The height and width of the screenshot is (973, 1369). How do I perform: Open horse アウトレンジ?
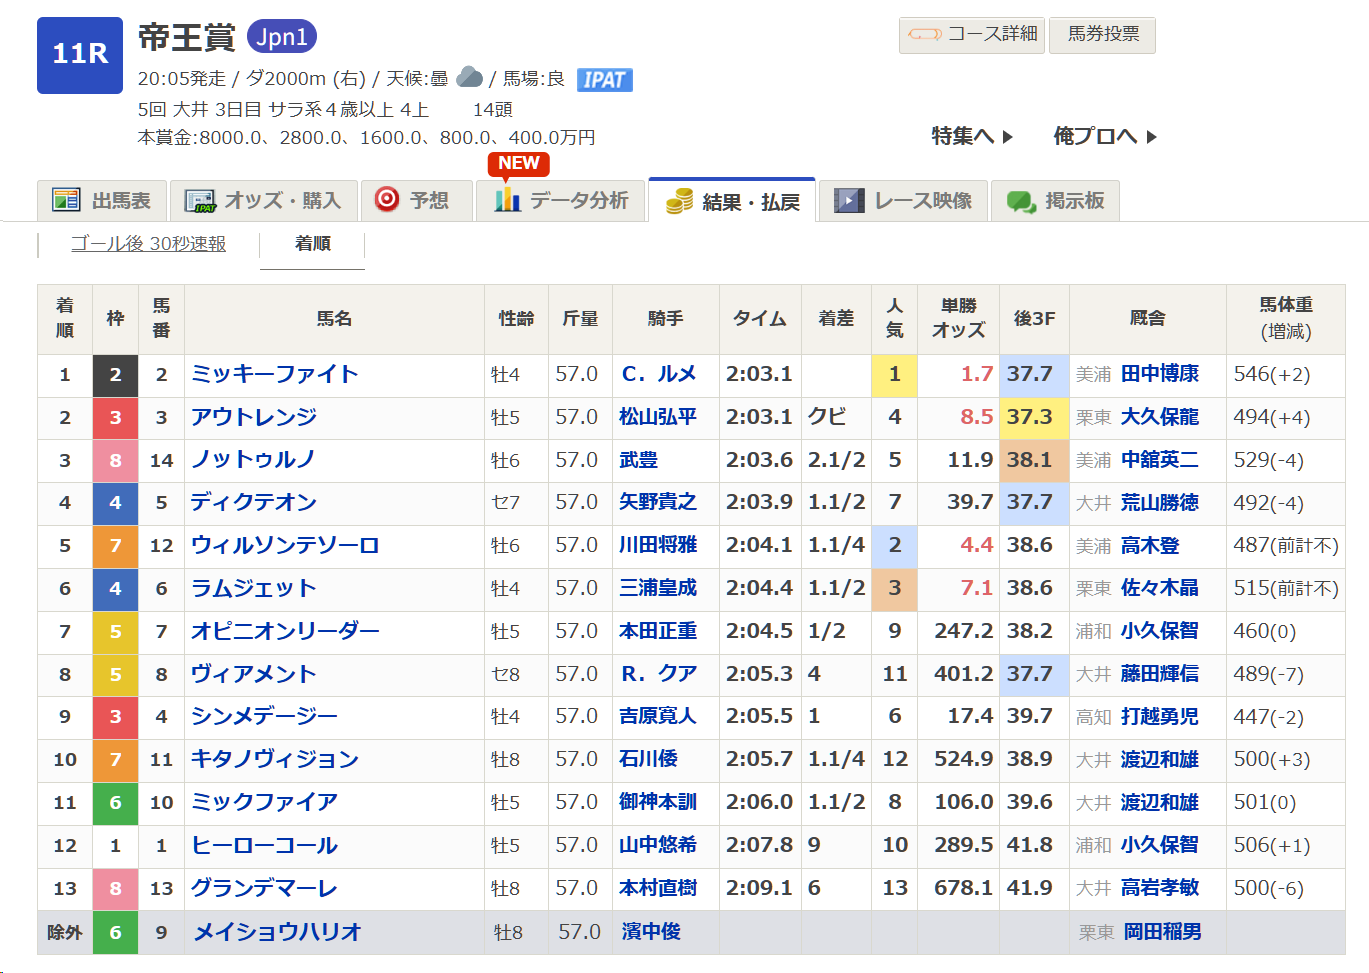point(254,417)
